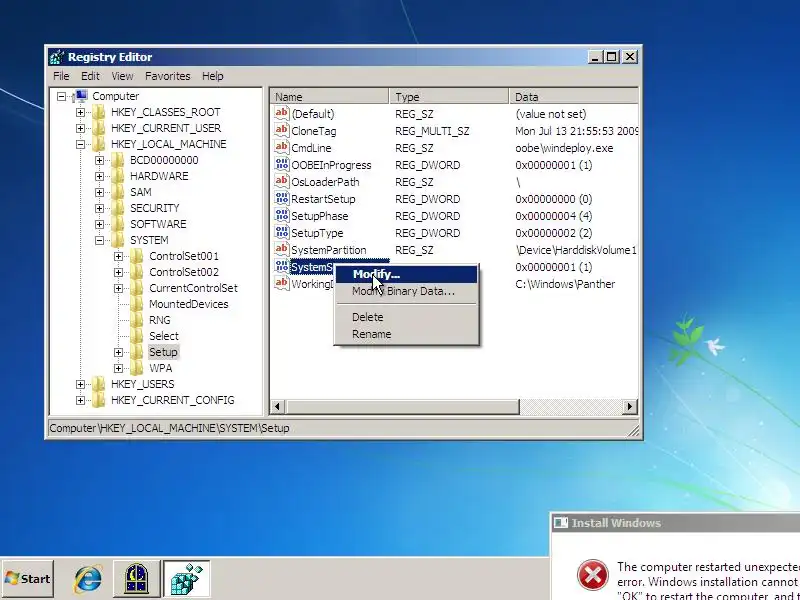800x600 pixels.
Task: Select the Computer icon in tree
Action: (80, 96)
